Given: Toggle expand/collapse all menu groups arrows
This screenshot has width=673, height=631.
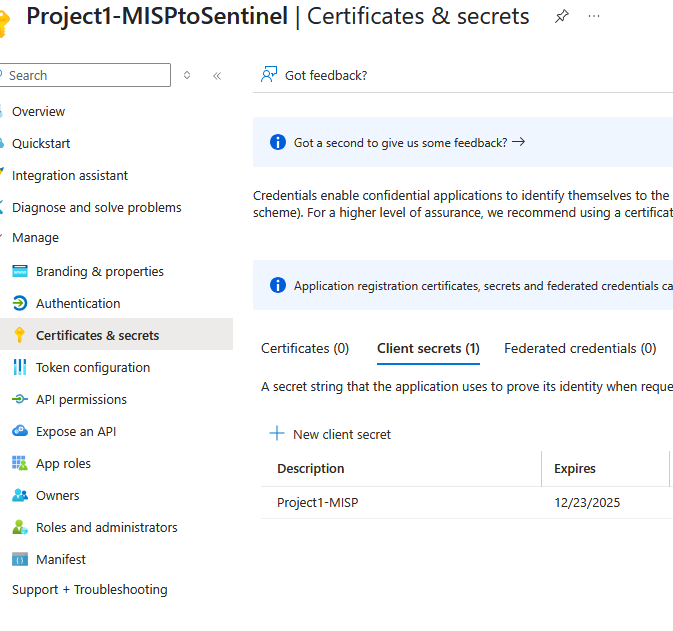Looking at the screenshot, I should (x=187, y=75).
